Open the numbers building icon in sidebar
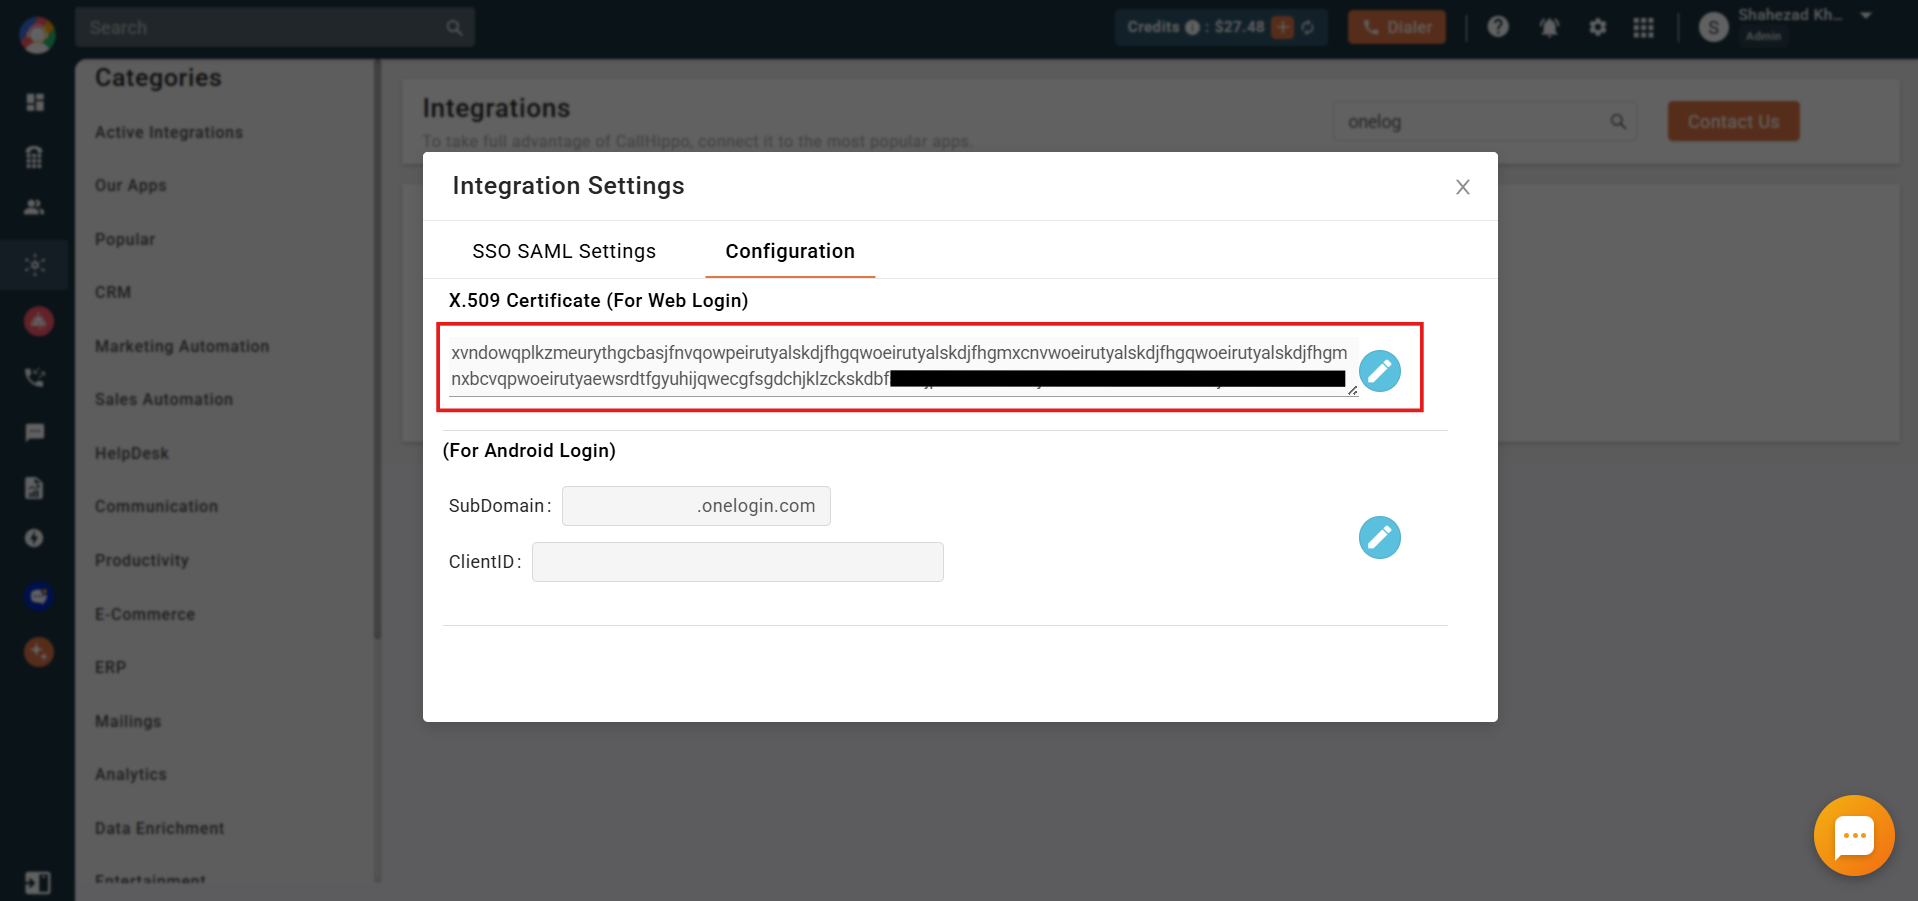This screenshot has height=901, width=1918. click(34, 157)
